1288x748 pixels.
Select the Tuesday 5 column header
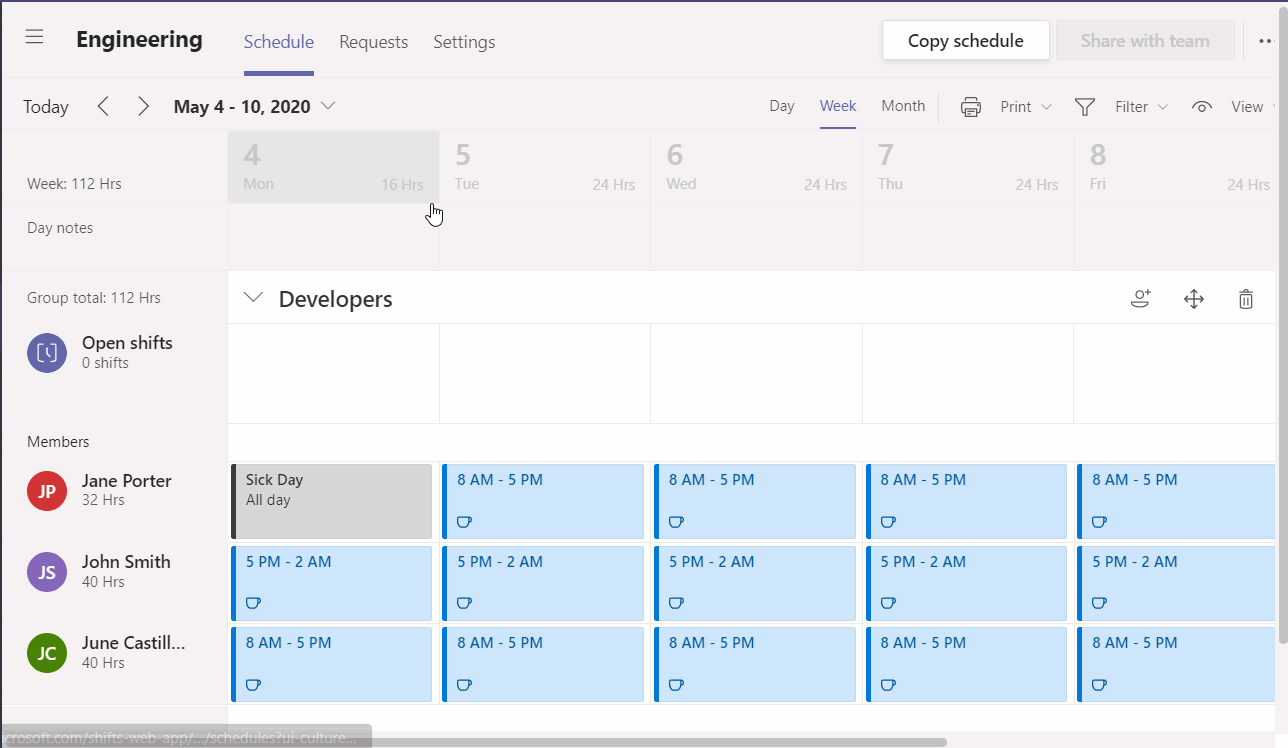(545, 167)
